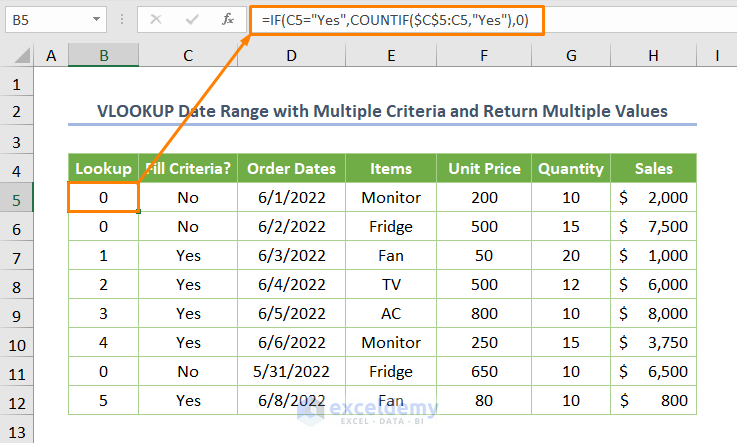Select cell containing 5/31/2022
This screenshot has height=443, width=737.
[x=291, y=371]
